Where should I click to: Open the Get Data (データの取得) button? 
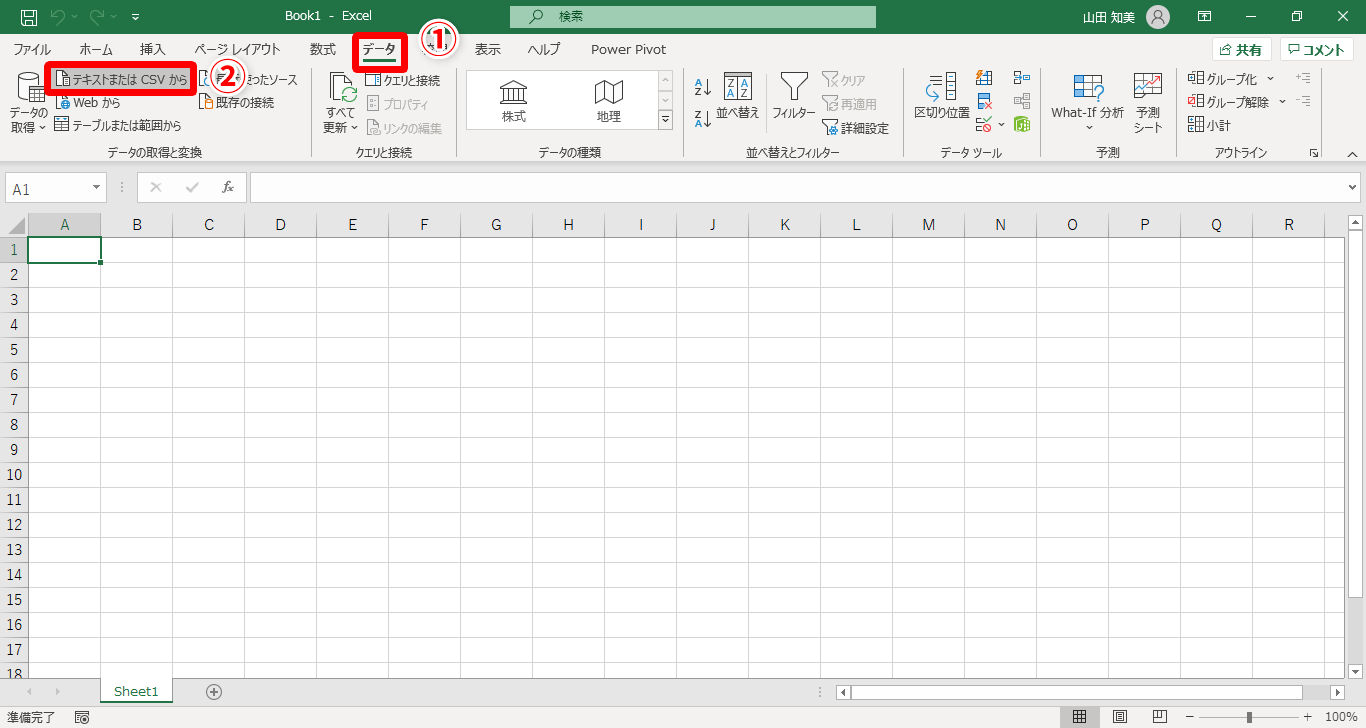point(29,103)
